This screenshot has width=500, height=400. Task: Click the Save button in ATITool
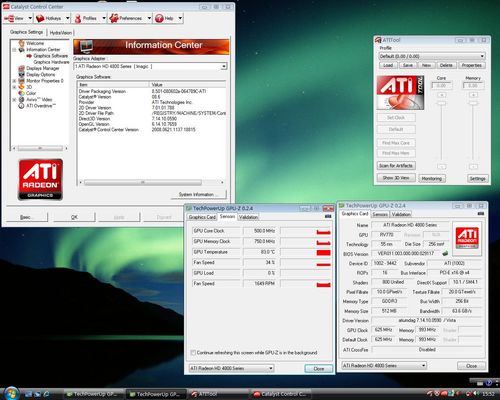[408, 65]
